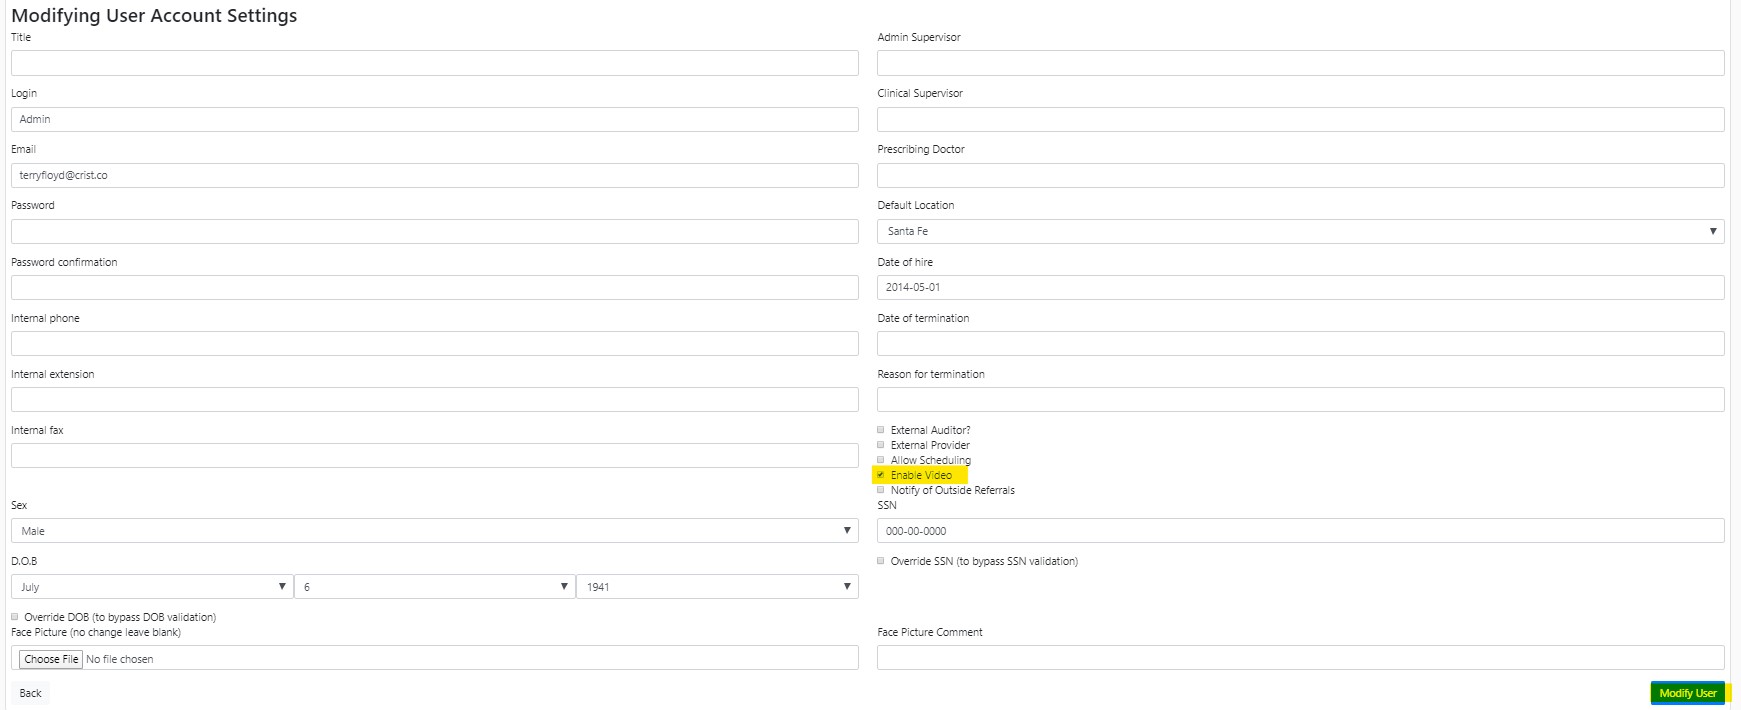
Task: Click the Face Picture Comment field
Action: click(1300, 657)
